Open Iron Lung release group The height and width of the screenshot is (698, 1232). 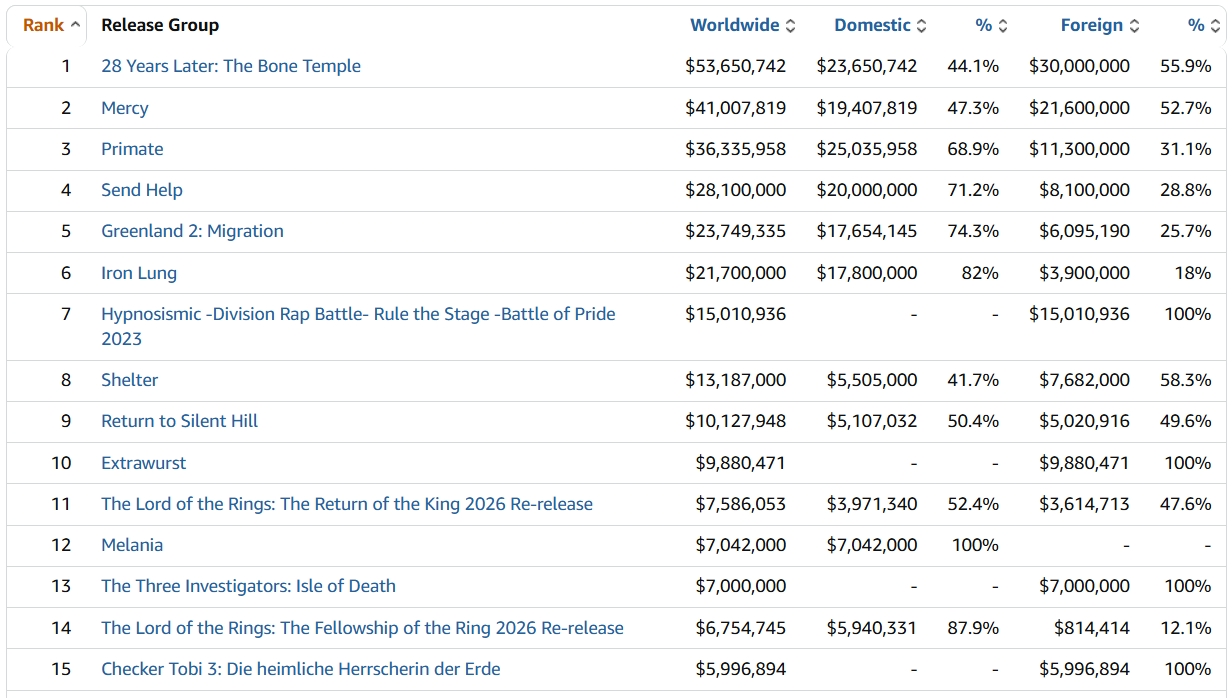139,273
